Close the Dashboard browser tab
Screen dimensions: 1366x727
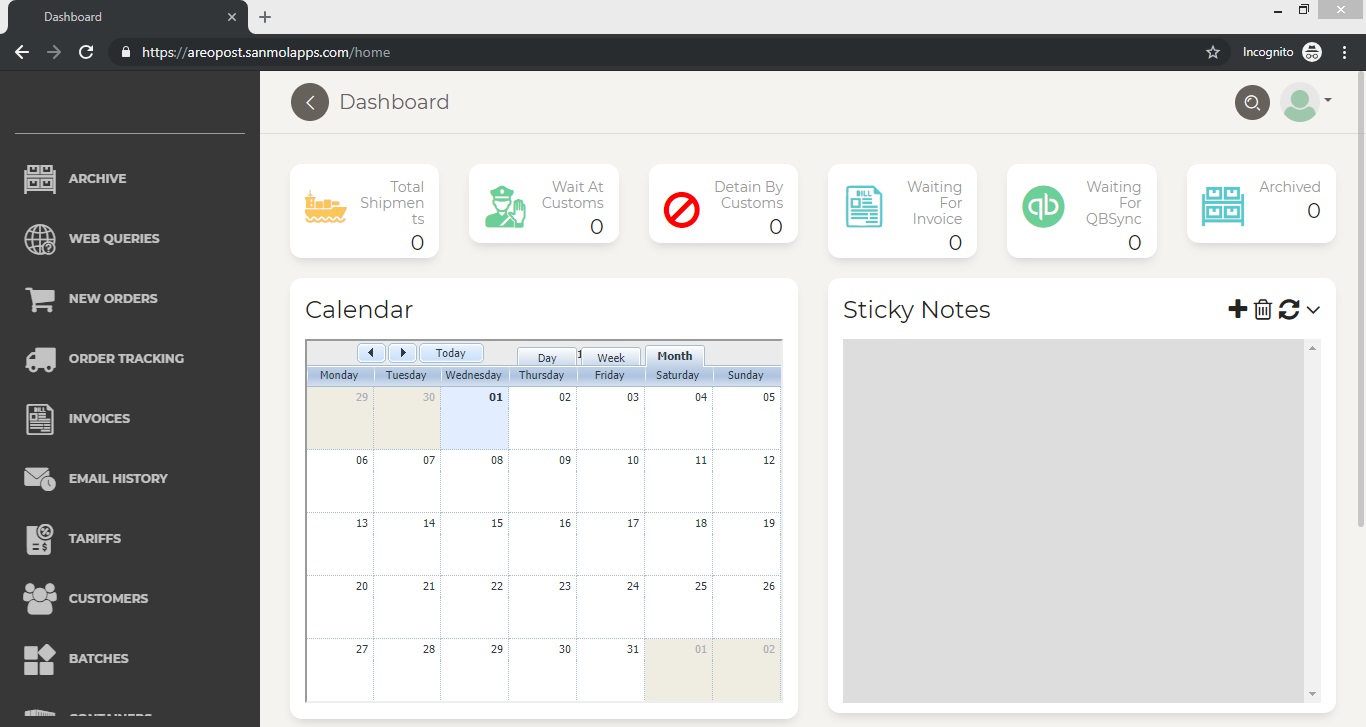pyautogui.click(x=232, y=17)
